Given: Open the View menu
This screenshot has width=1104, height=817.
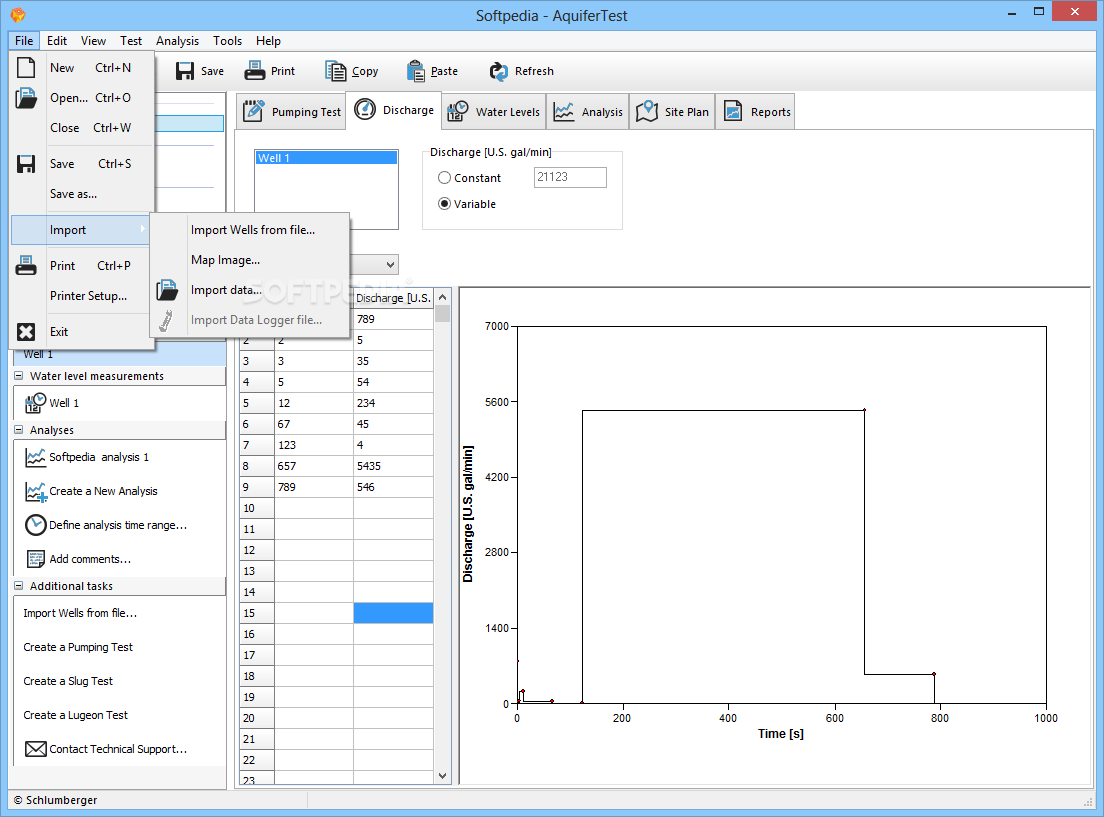Looking at the screenshot, I should [93, 41].
